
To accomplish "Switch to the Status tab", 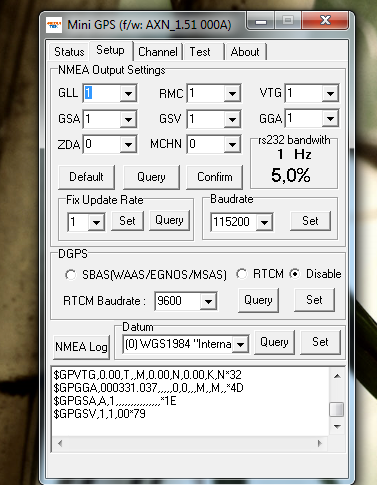I will tap(69, 52).
